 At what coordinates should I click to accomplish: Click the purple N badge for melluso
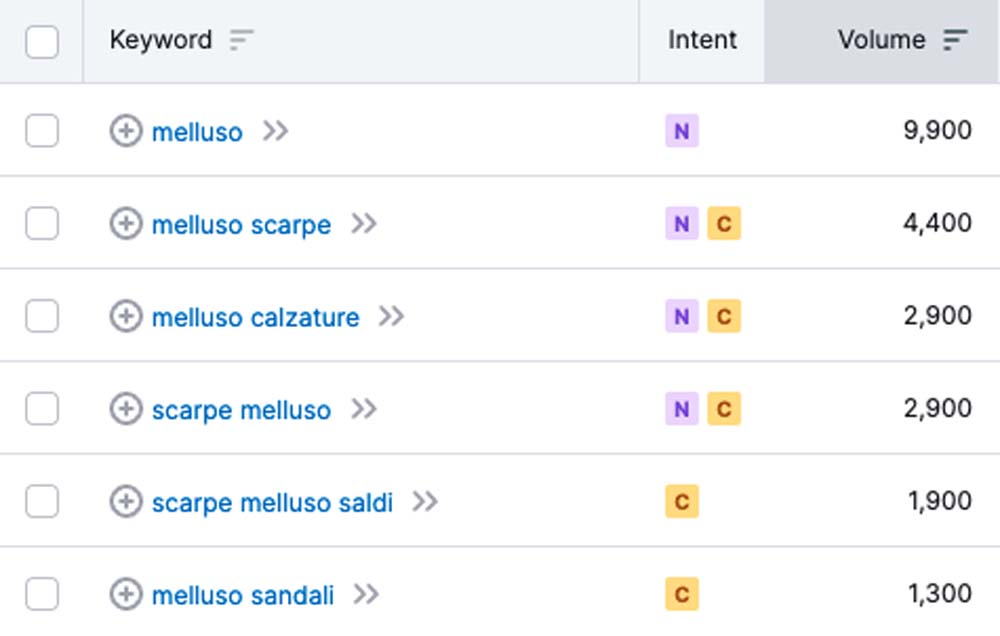point(682,131)
